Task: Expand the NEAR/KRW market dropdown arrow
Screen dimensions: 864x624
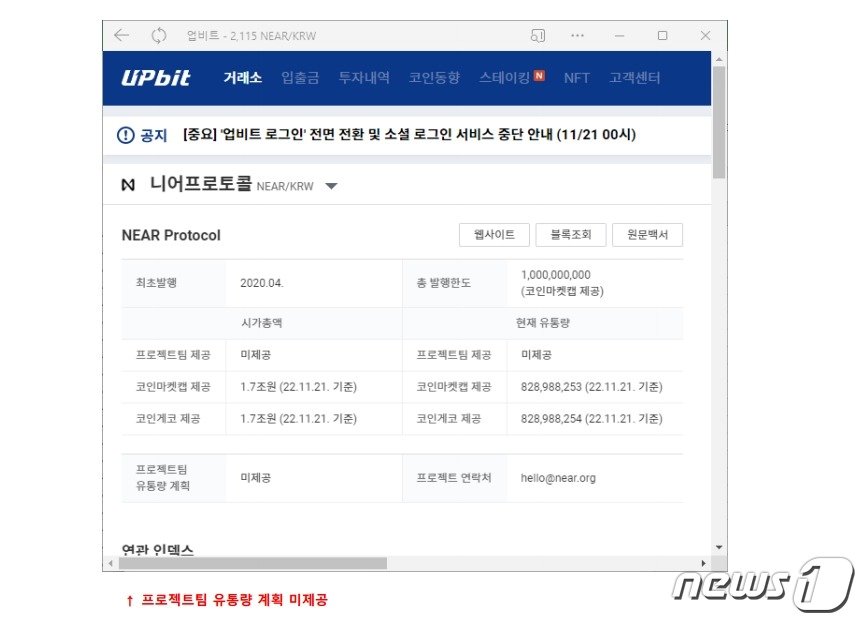Action: click(x=331, y=186)
